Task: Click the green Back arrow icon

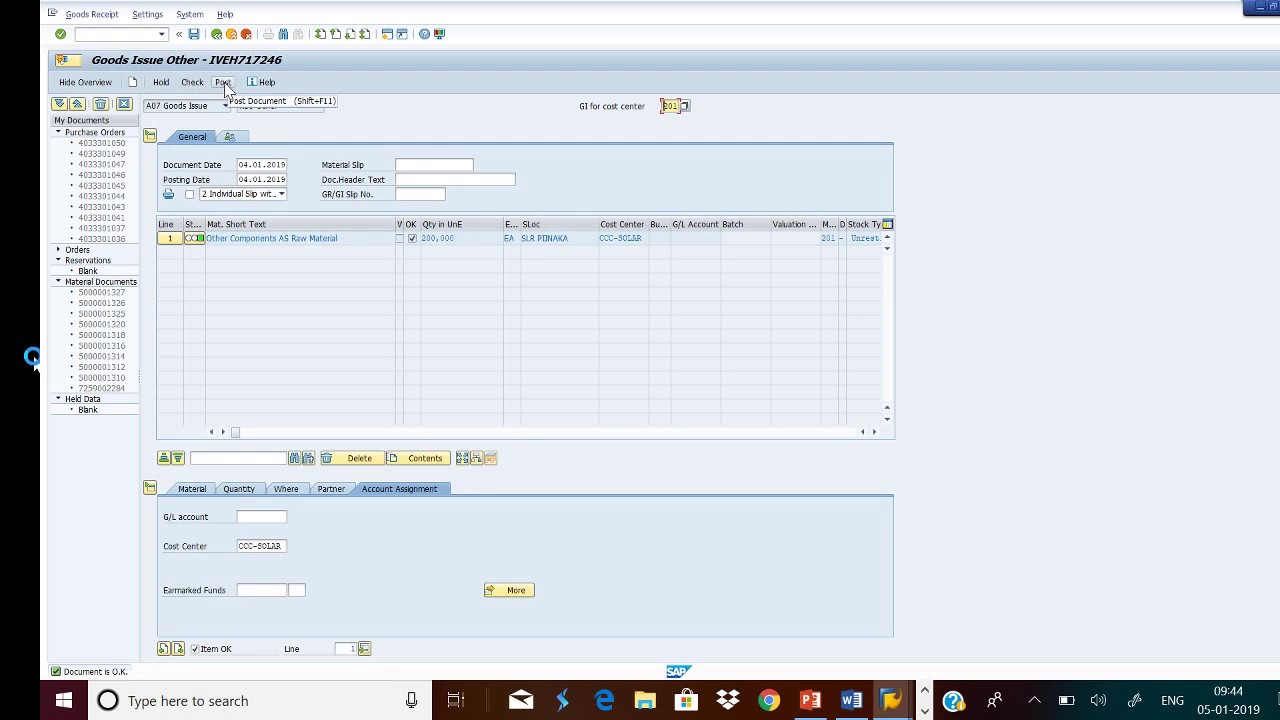Action: pyautogui.click(x=216, y=34)
